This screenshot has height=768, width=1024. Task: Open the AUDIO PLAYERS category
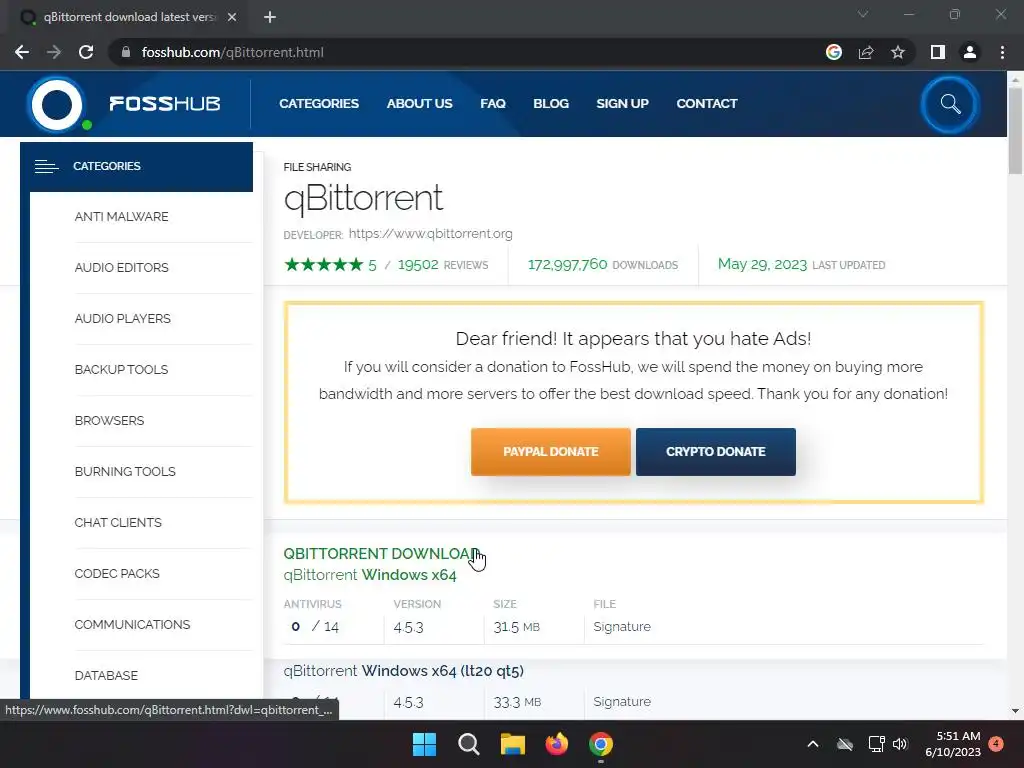[x=123, y=319]
